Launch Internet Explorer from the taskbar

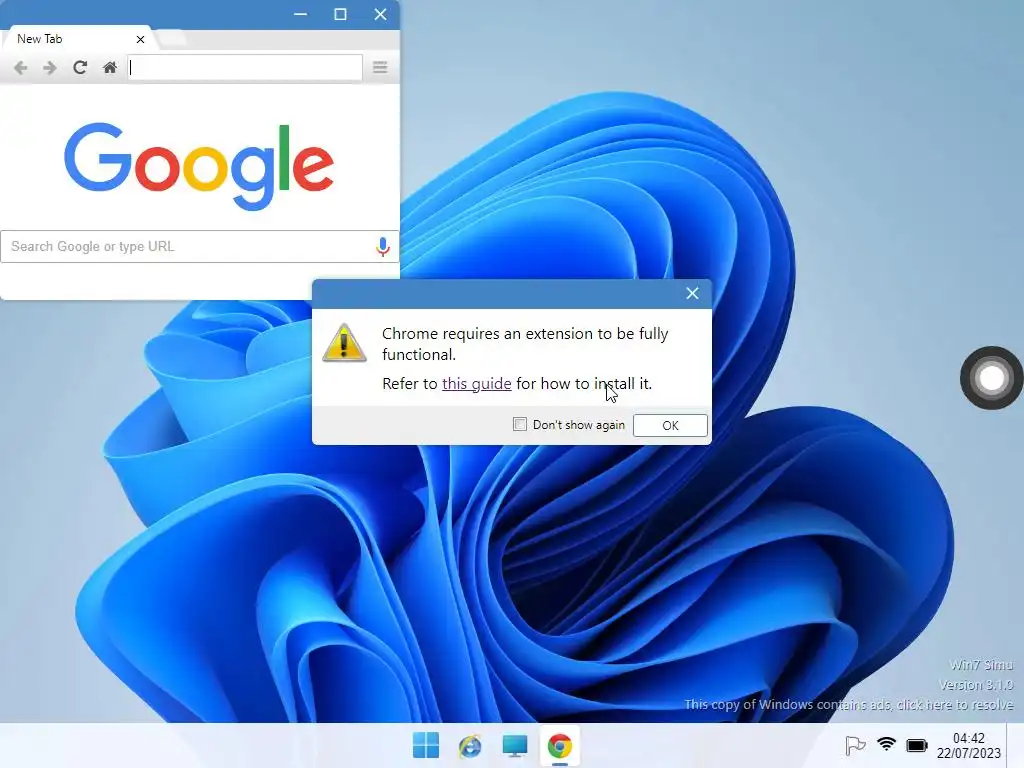coord(470,746)
